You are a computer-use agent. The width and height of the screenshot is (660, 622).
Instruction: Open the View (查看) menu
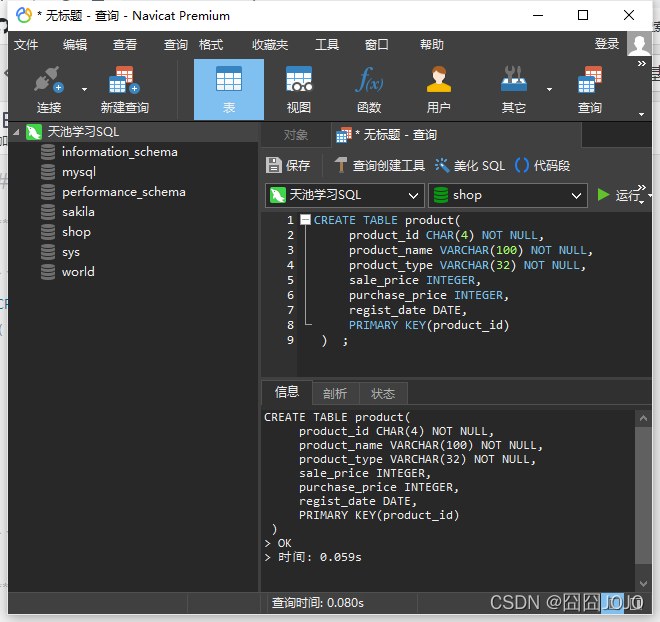point(125,45)
